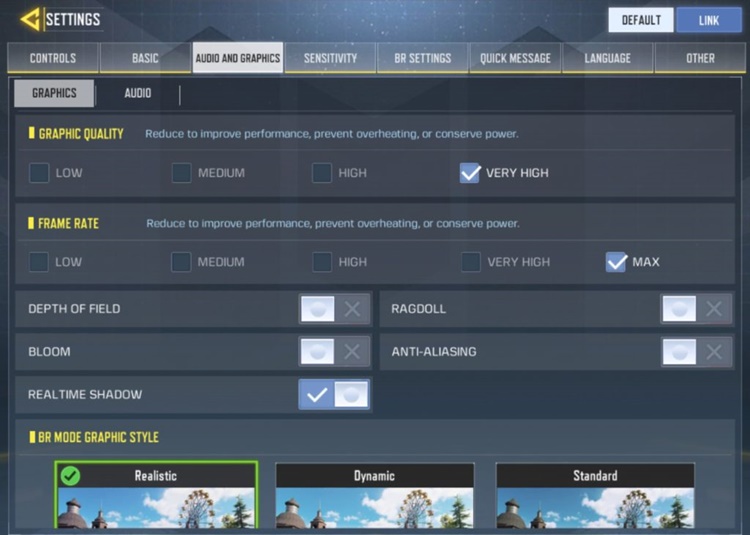Select Low graphic quality checkbox
The width and height of the screenshot is (750, 535).
coord(39,173)
